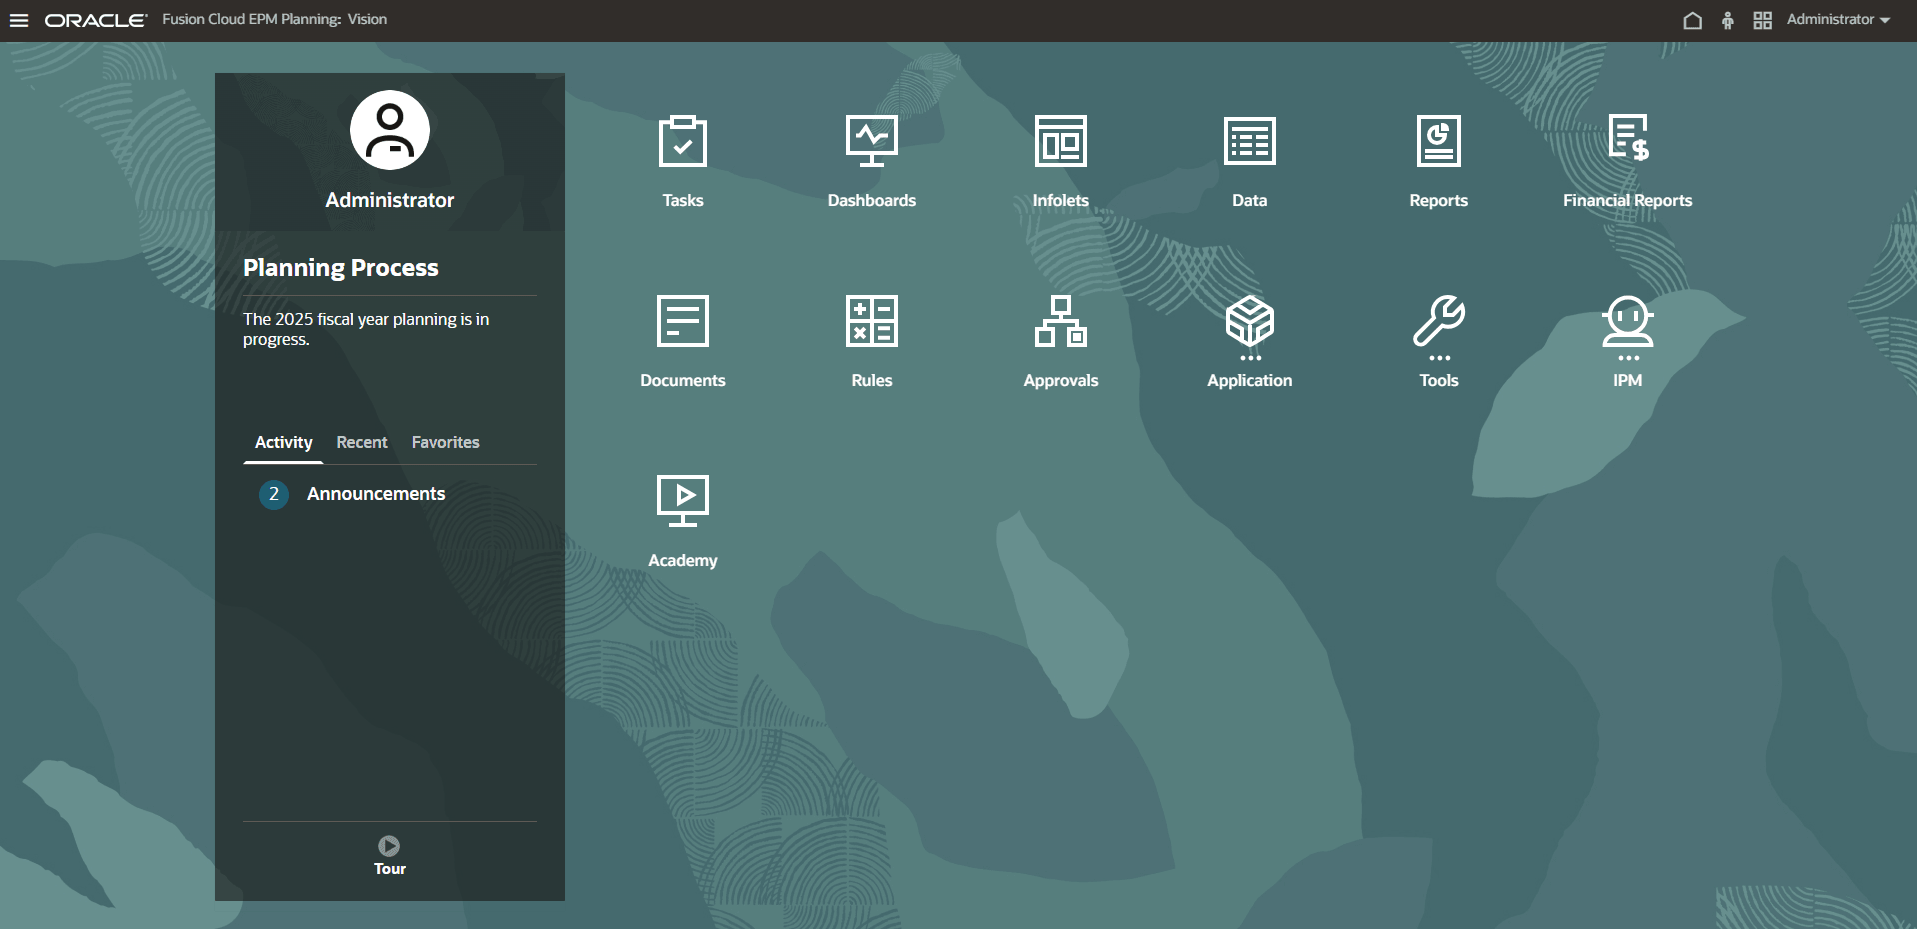Expand the Tools cluster
This screenshot has height=929, width=1917.
coord(1439,341)
